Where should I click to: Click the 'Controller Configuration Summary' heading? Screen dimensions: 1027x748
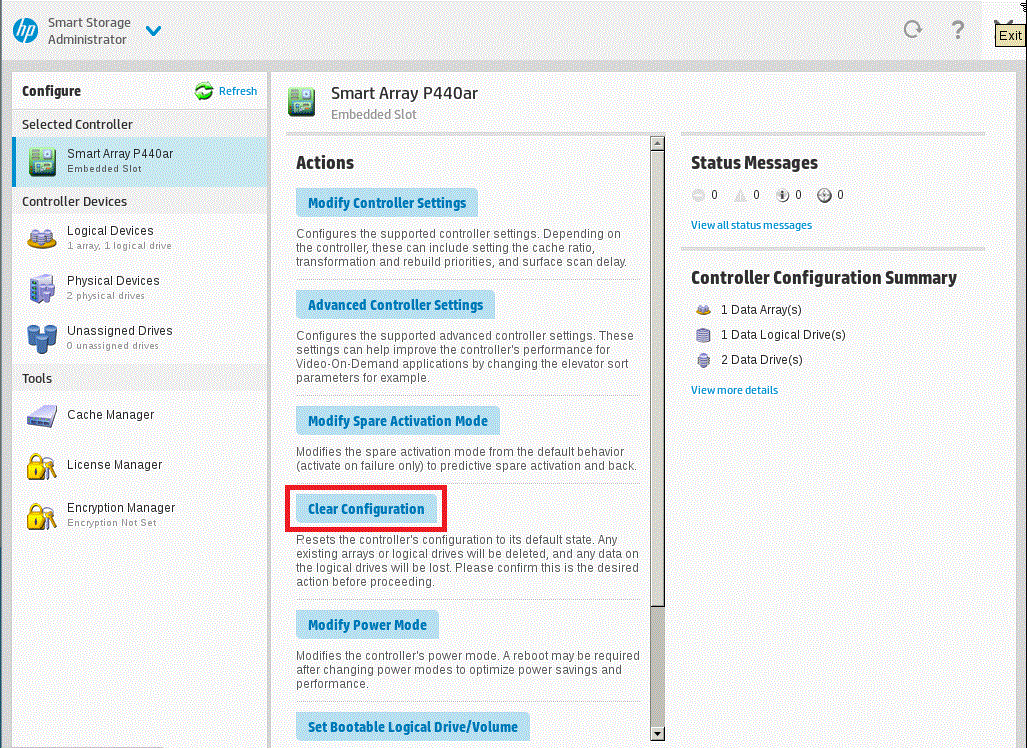coord(823,278)
